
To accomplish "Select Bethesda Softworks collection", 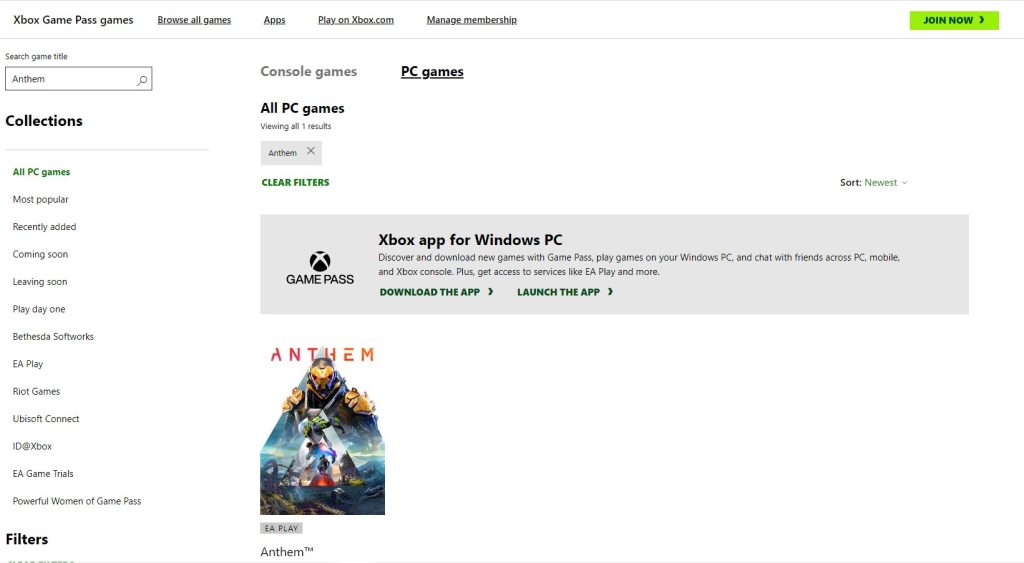I will [x=53, y=337].
